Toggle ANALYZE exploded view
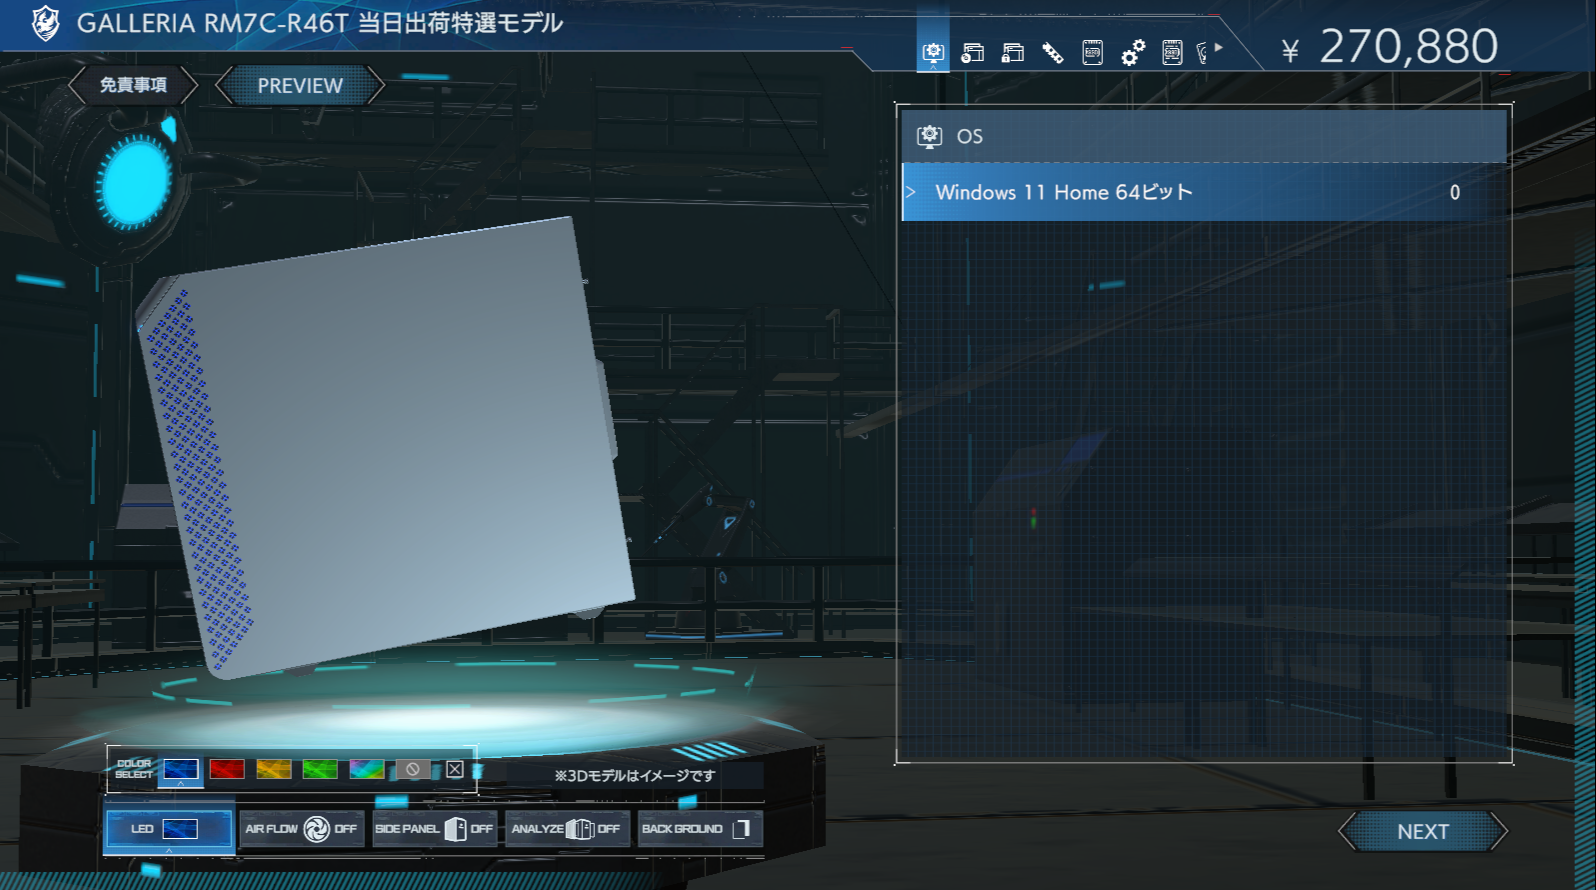The height and width of the screenshot is (890, 1596). pos(567,829)
